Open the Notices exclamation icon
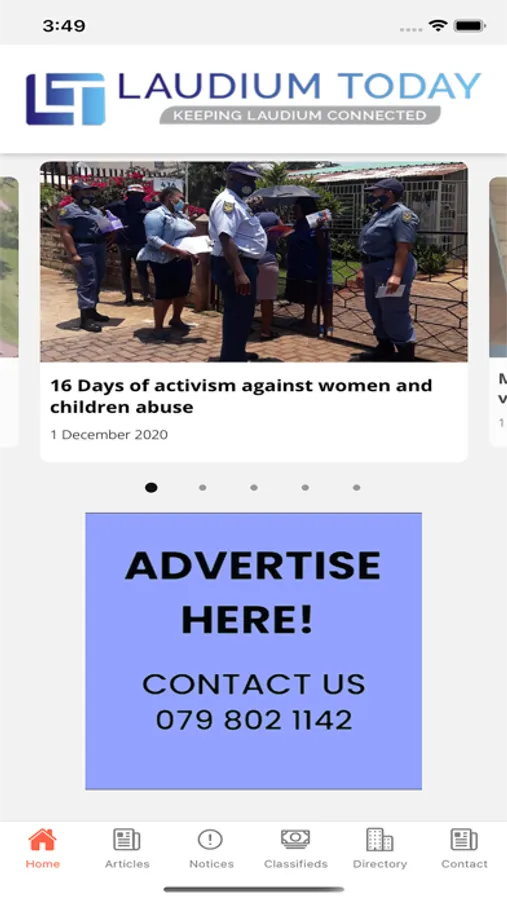This screenshot has width=507, height=900. tap(211, 840)
